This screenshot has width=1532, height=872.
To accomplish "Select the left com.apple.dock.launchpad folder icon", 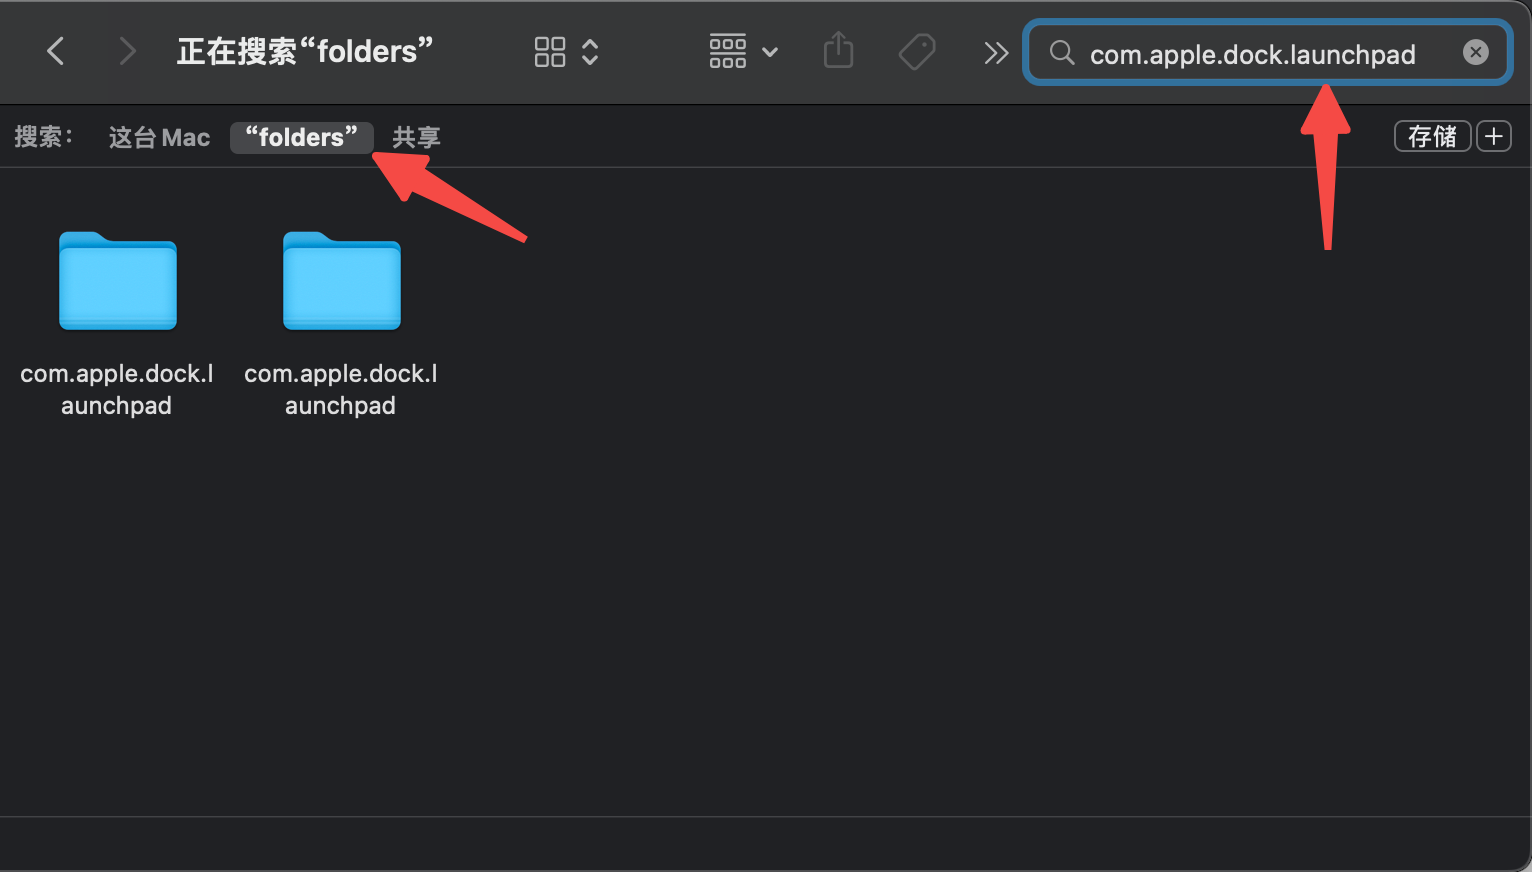I will (x=118, y=281).
